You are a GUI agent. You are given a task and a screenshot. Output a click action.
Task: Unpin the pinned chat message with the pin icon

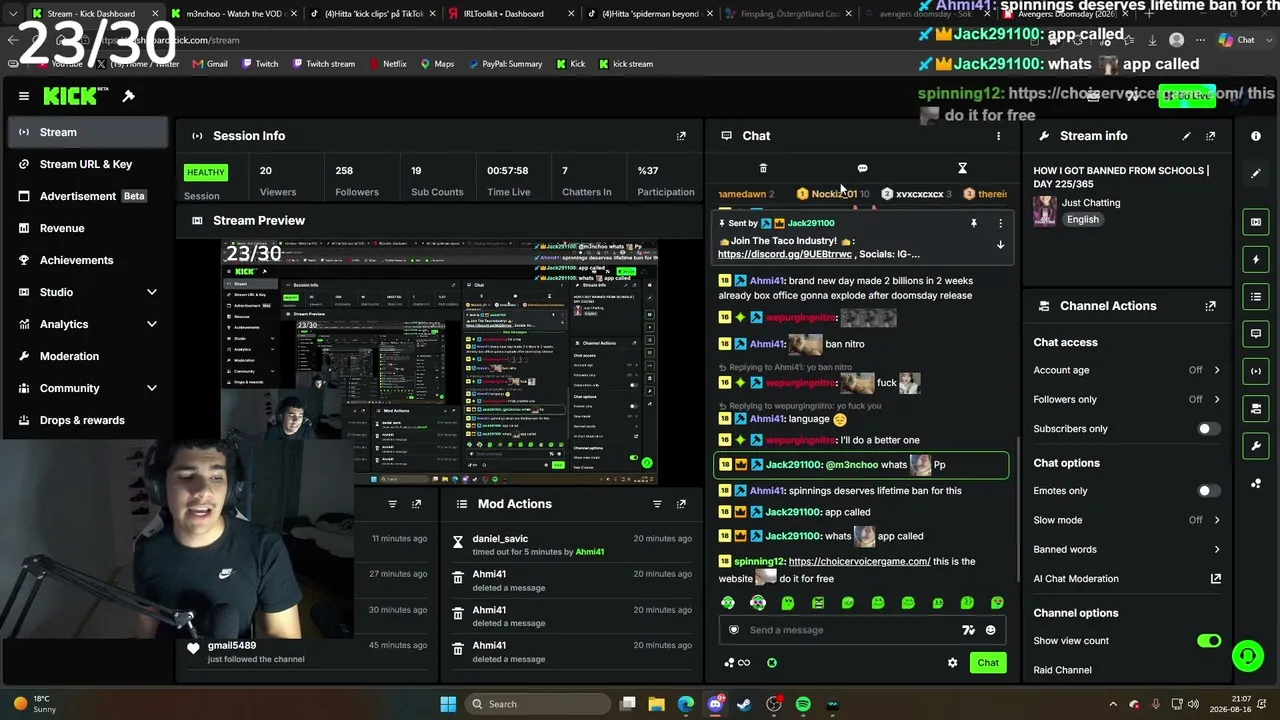tap(973, 223)
